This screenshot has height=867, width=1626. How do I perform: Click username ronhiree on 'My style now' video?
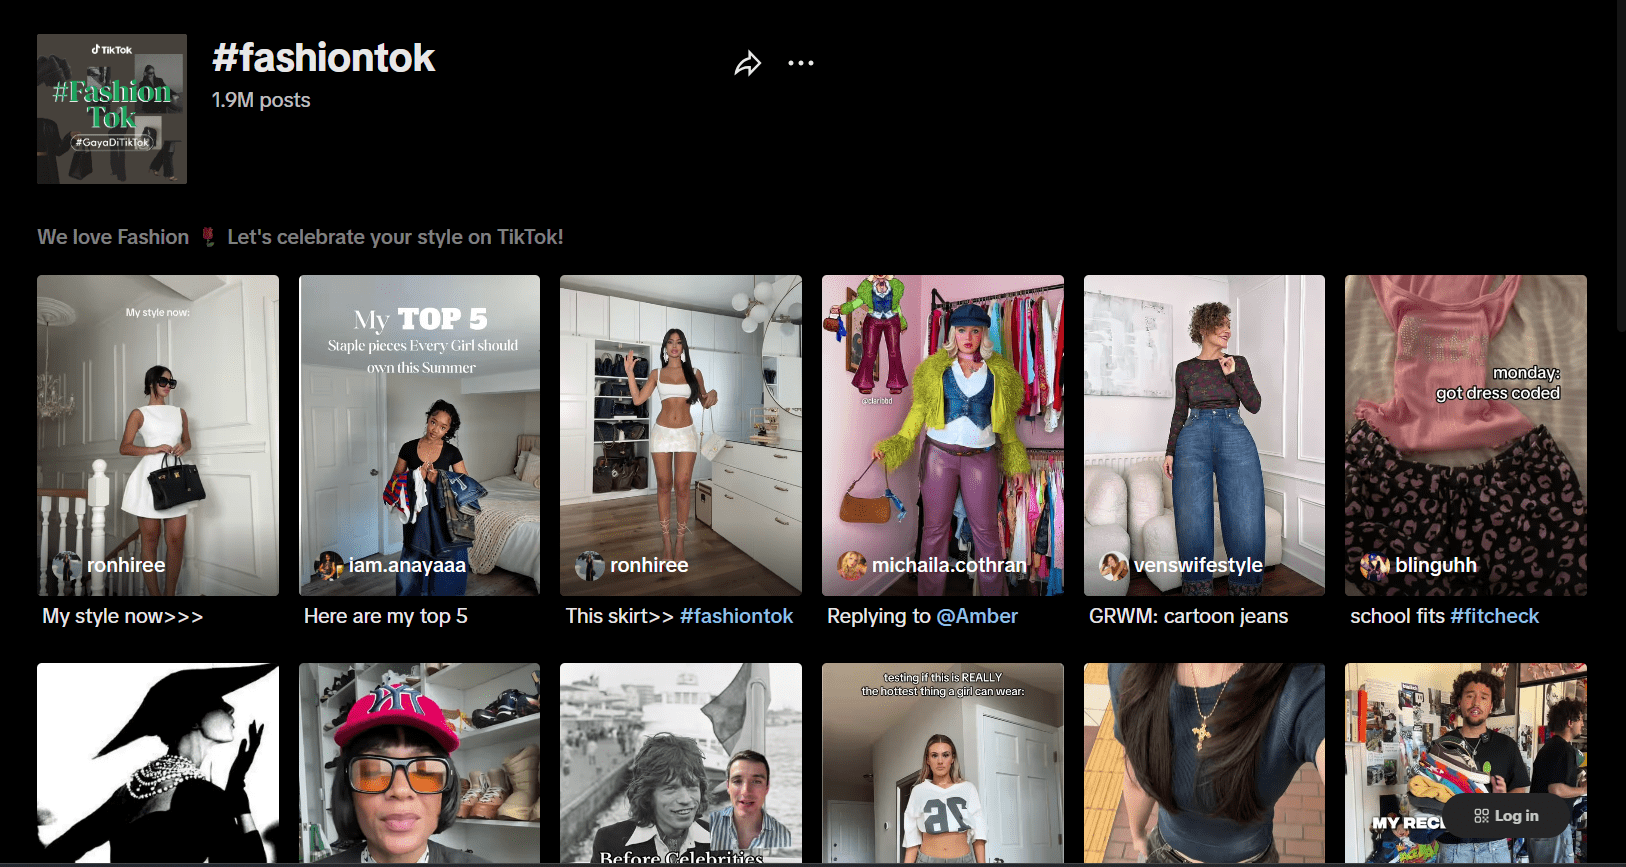[x=126, y=565]
